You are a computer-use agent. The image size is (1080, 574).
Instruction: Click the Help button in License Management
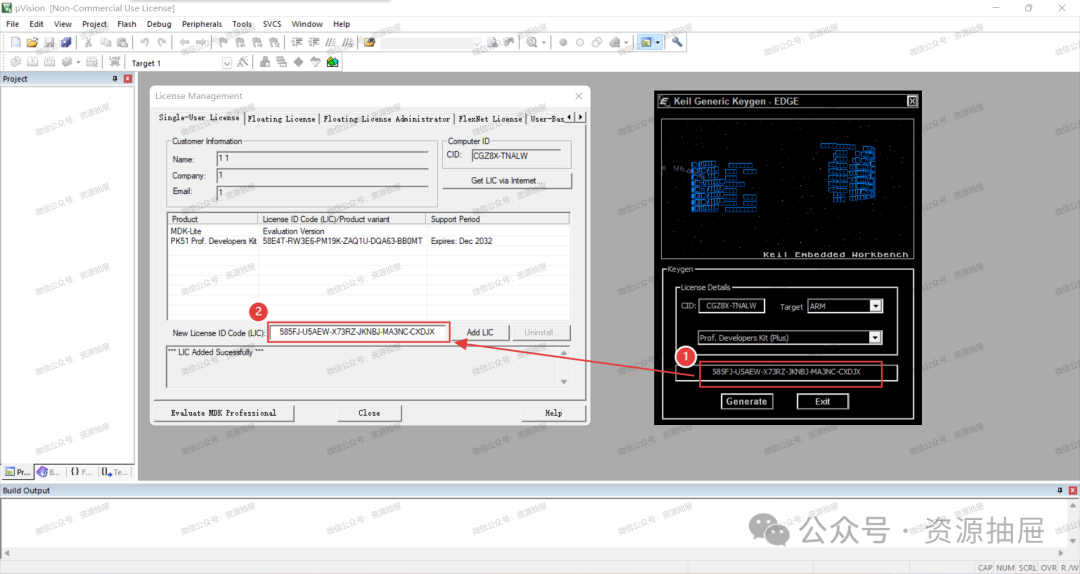click(554, 413)
